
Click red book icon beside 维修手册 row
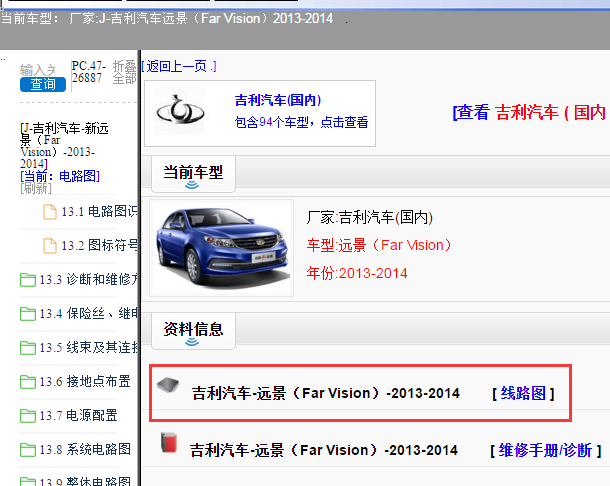169,442
